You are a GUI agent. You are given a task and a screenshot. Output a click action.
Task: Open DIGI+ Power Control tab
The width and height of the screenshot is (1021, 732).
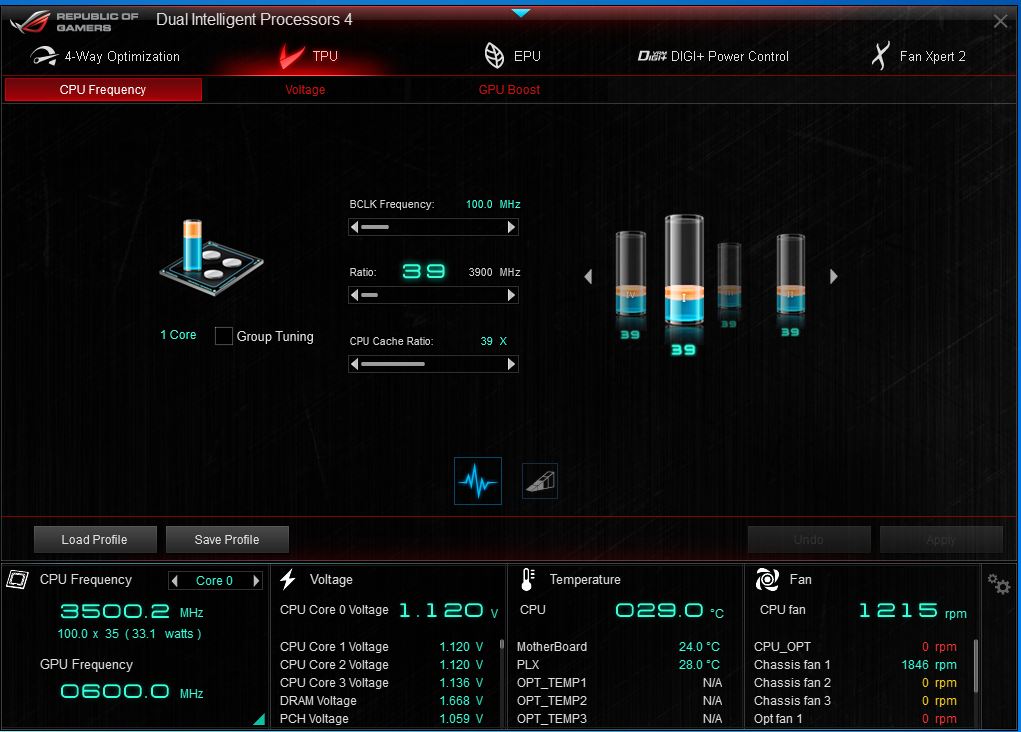coord(713,56)
